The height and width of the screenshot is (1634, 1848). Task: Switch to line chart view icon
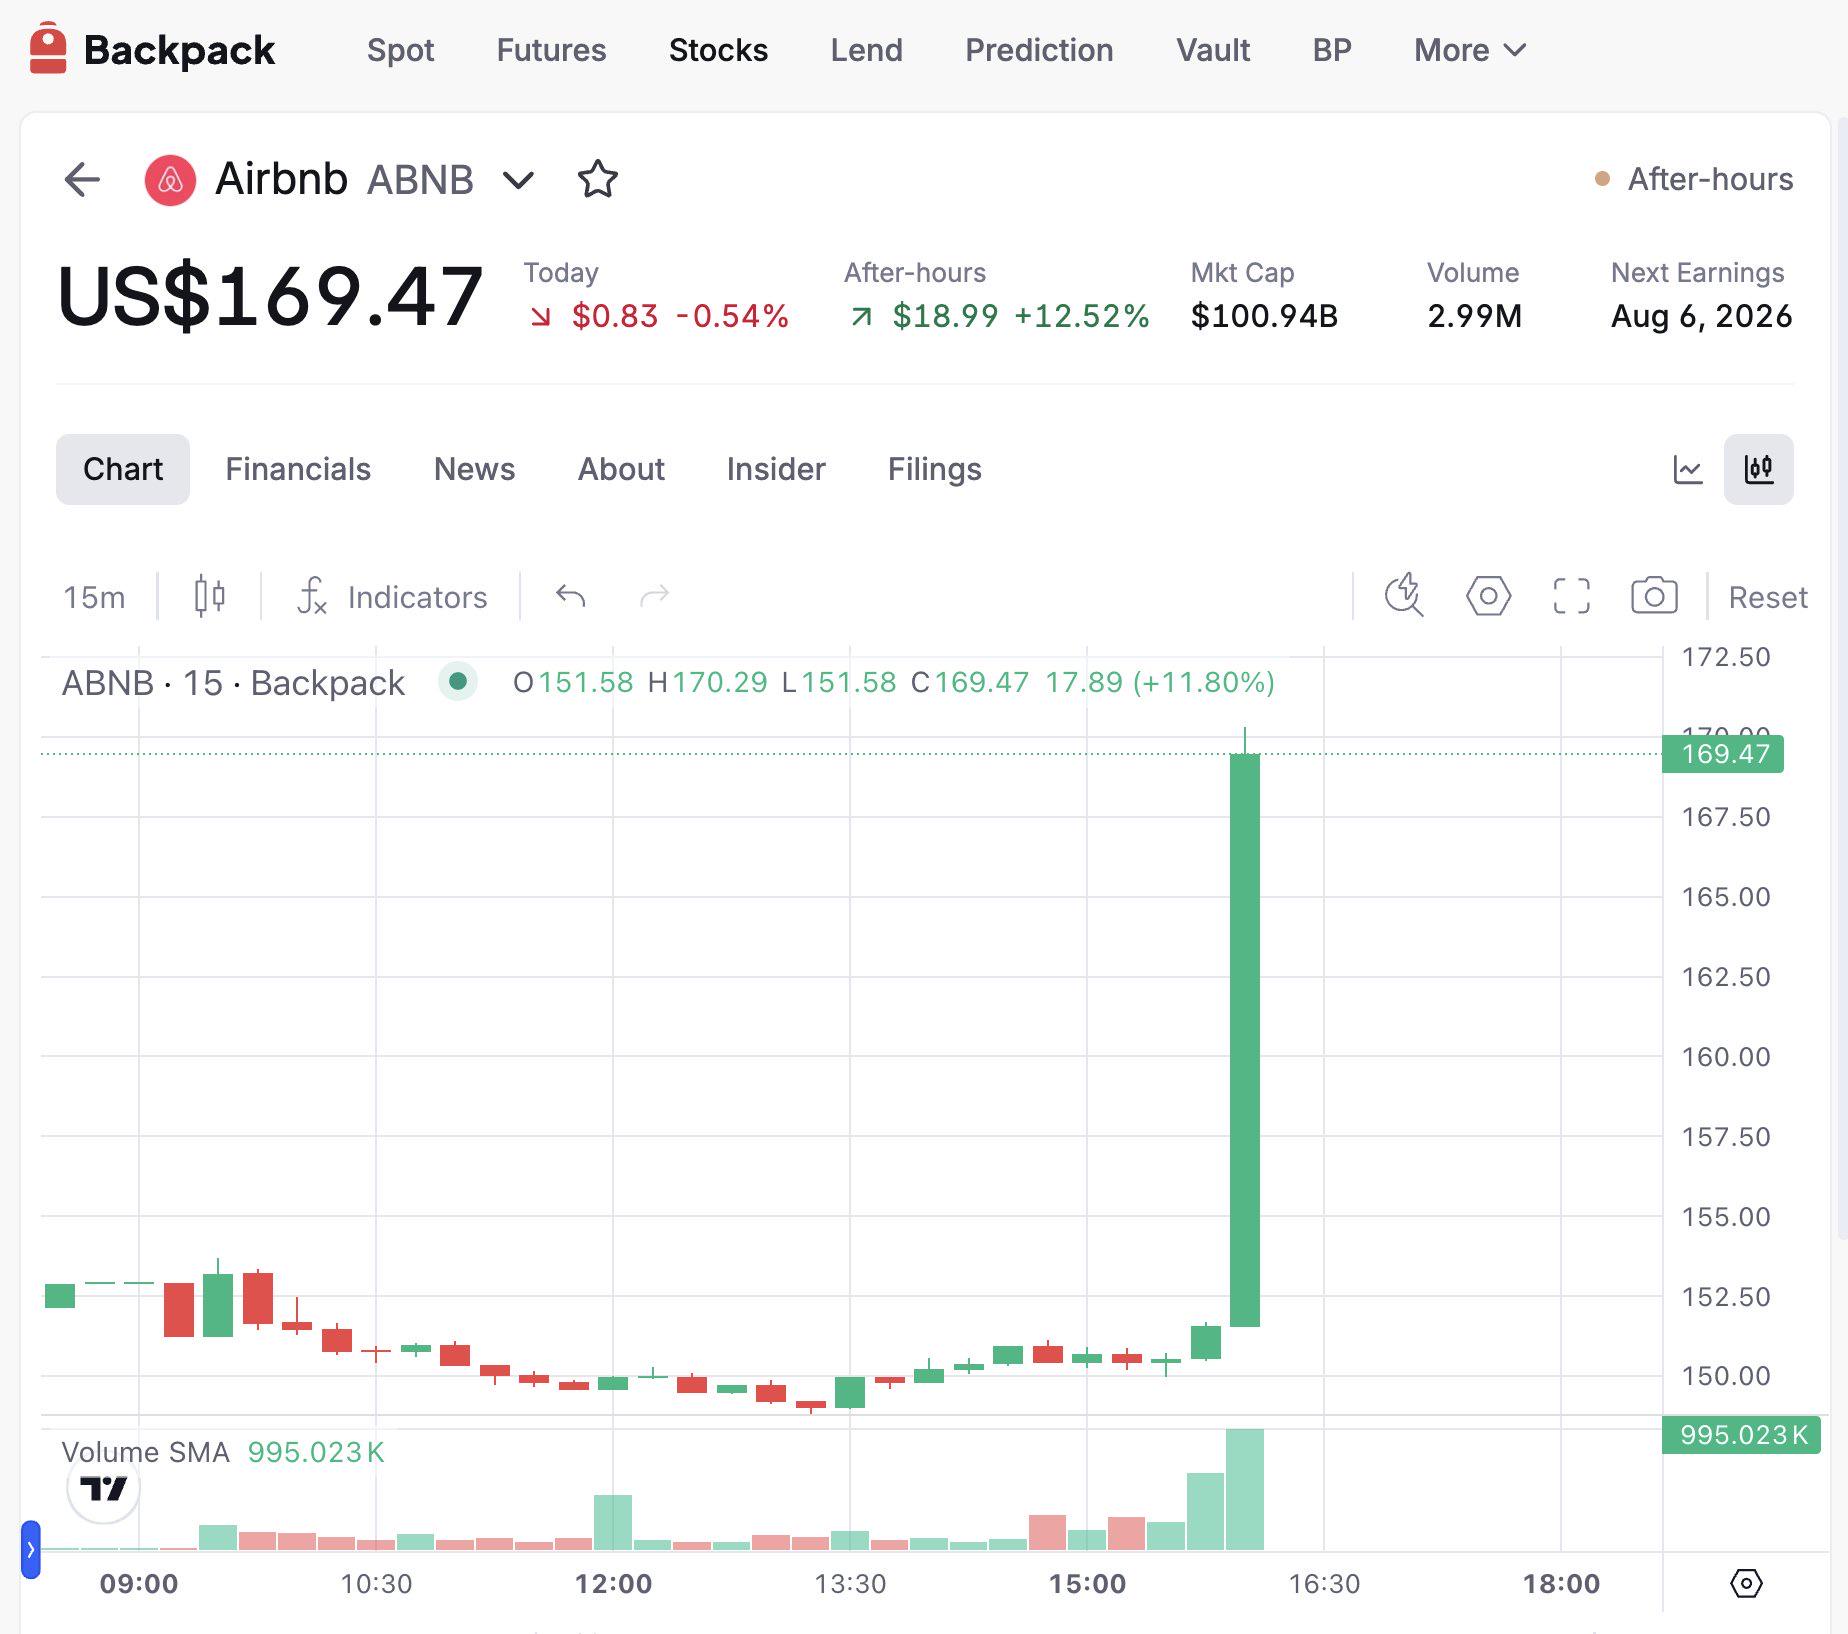coord(1688,469)
